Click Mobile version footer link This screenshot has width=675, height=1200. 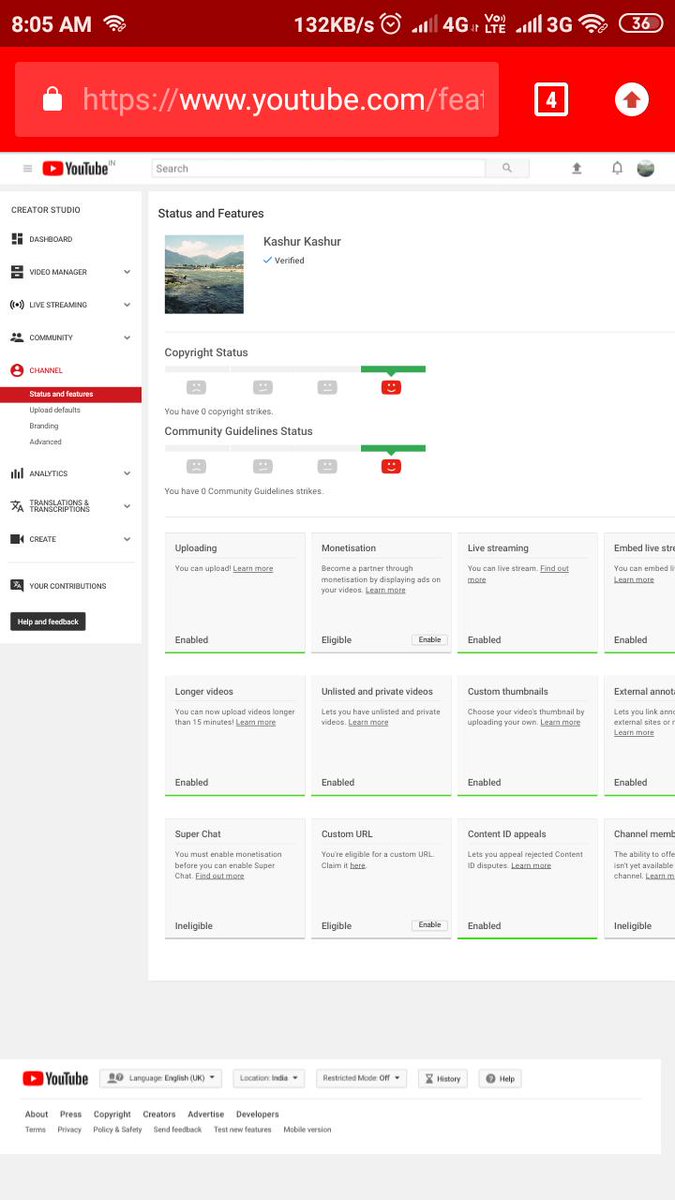pos(308,1130)
